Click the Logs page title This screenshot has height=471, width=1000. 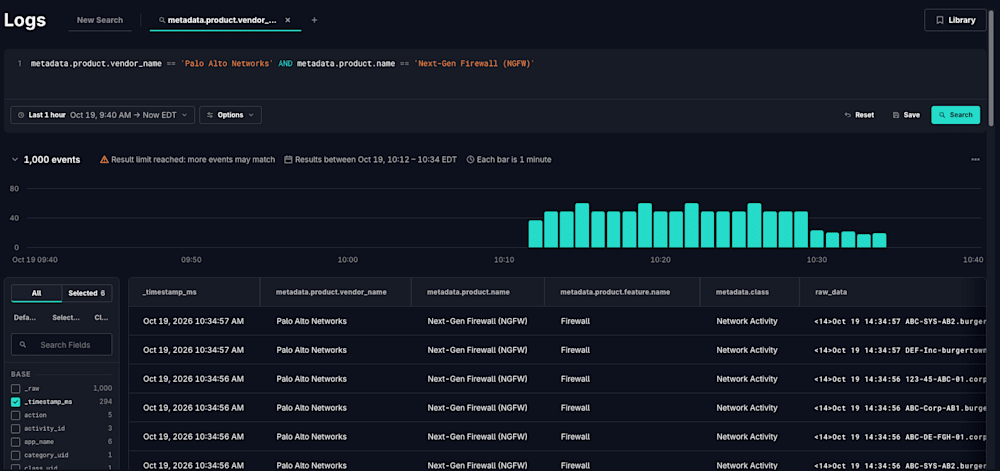tap(25, 20)
